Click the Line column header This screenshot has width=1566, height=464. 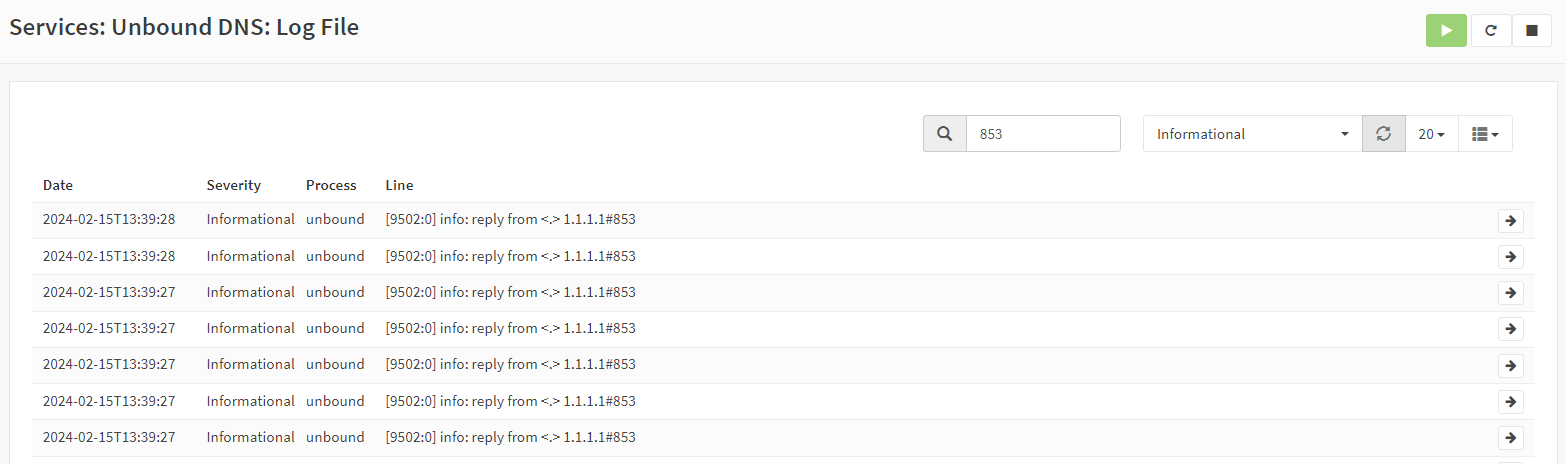(399, 185)
